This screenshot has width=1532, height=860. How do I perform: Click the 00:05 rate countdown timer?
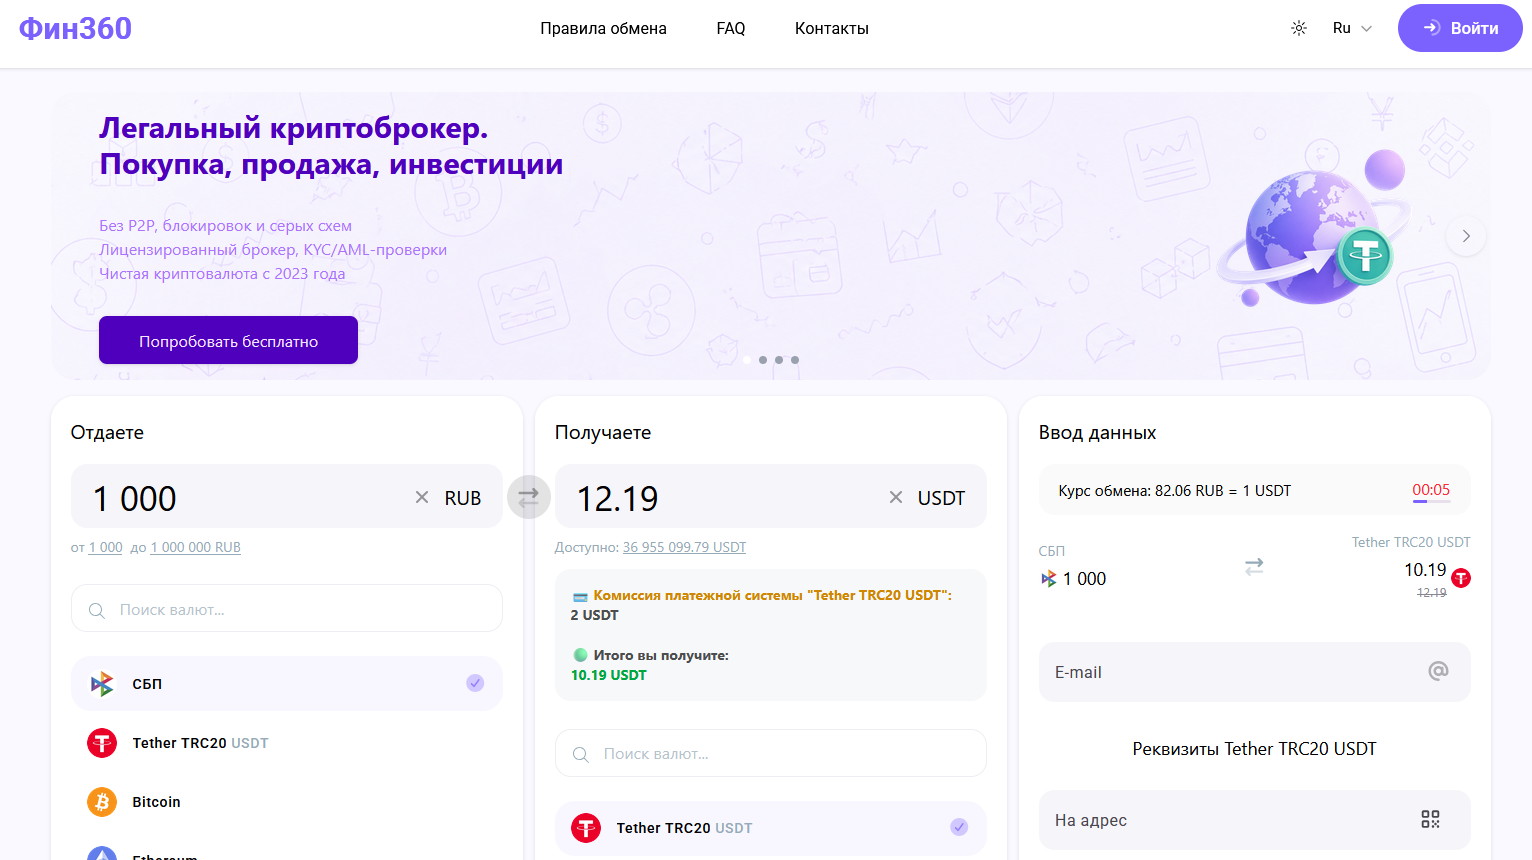coord(1431,490)
